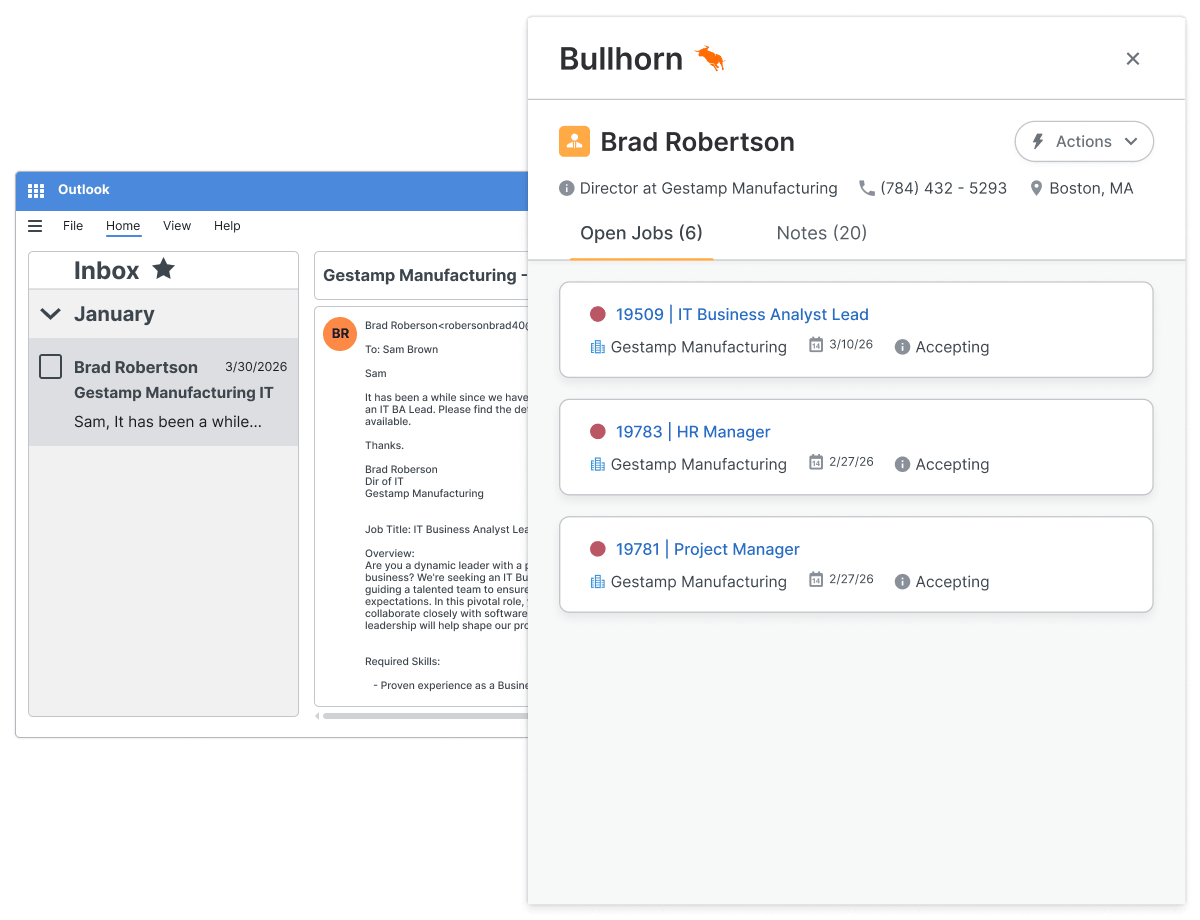This screenshot has width=1200, height=920.
Task: Click the red status dot on job 19509
Action: tap(598, 314)
